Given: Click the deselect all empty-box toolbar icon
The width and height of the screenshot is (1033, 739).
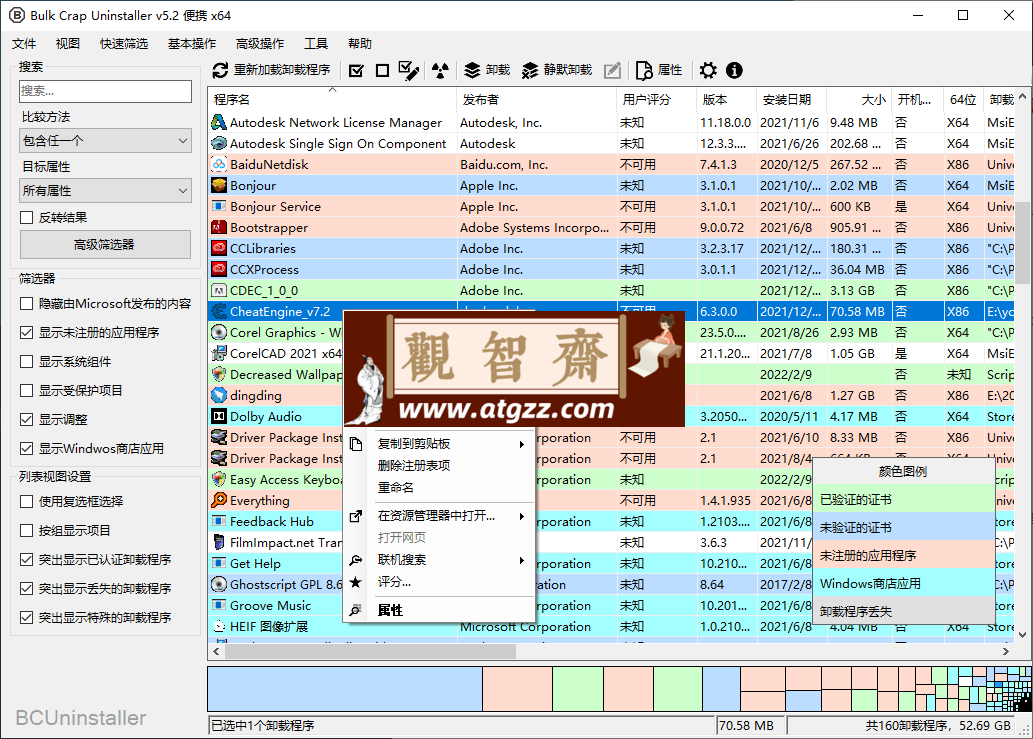Looking at the screenshot, I should 382,70.
